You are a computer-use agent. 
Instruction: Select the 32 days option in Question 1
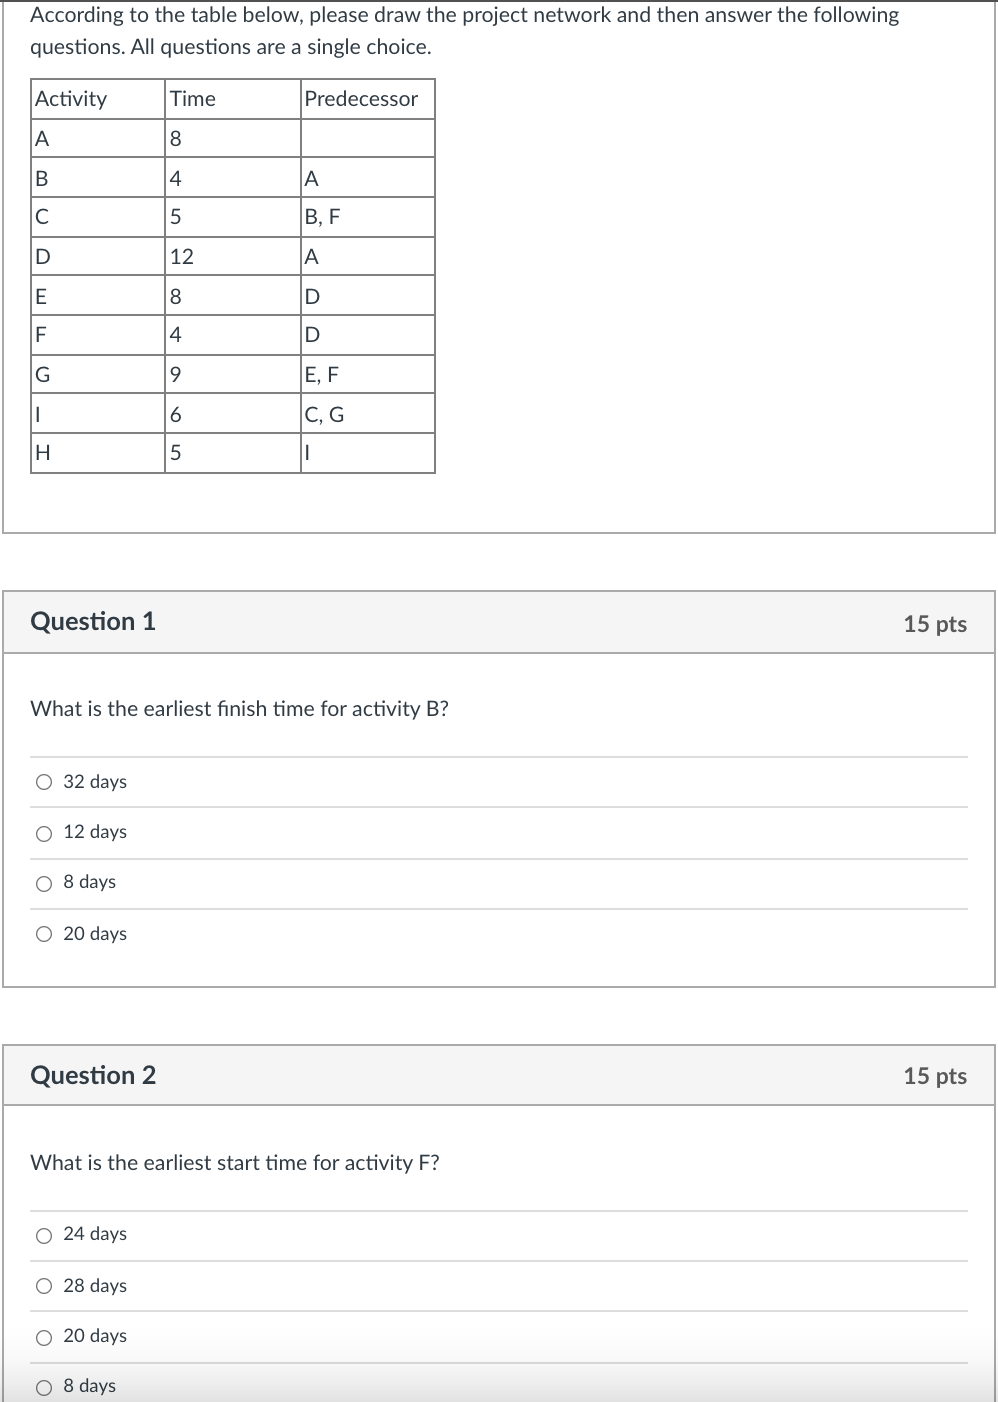[x=44, y=783]
